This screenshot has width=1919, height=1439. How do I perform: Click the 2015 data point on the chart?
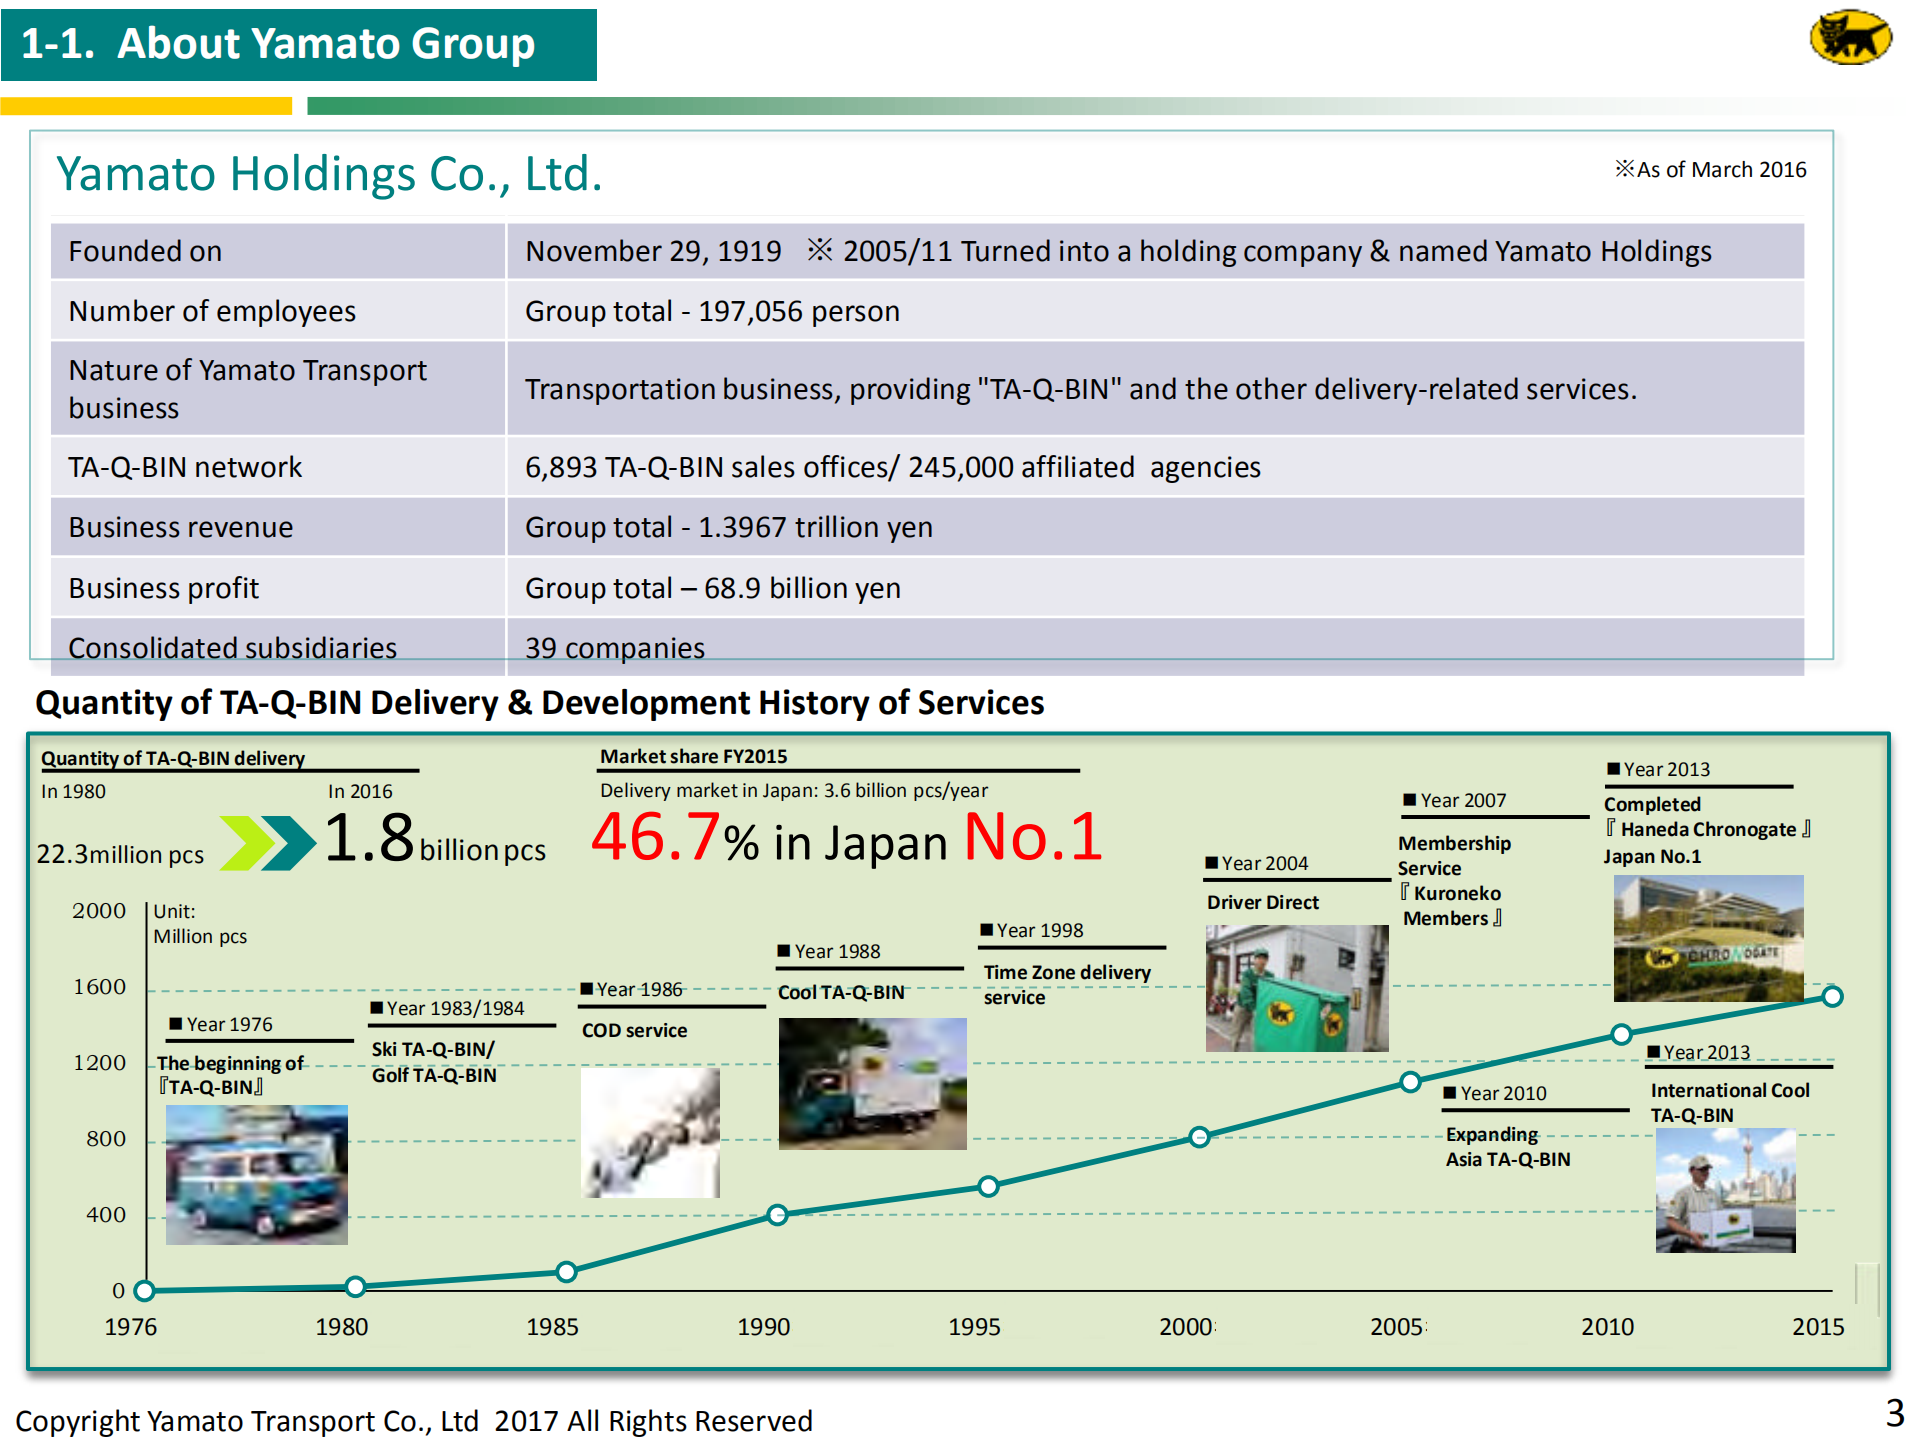1833,996
